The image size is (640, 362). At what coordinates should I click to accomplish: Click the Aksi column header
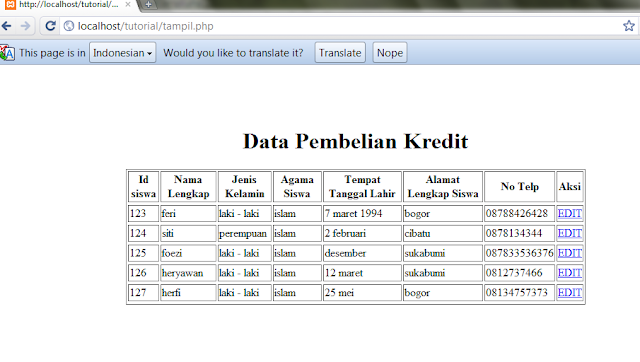click(570, 187)
